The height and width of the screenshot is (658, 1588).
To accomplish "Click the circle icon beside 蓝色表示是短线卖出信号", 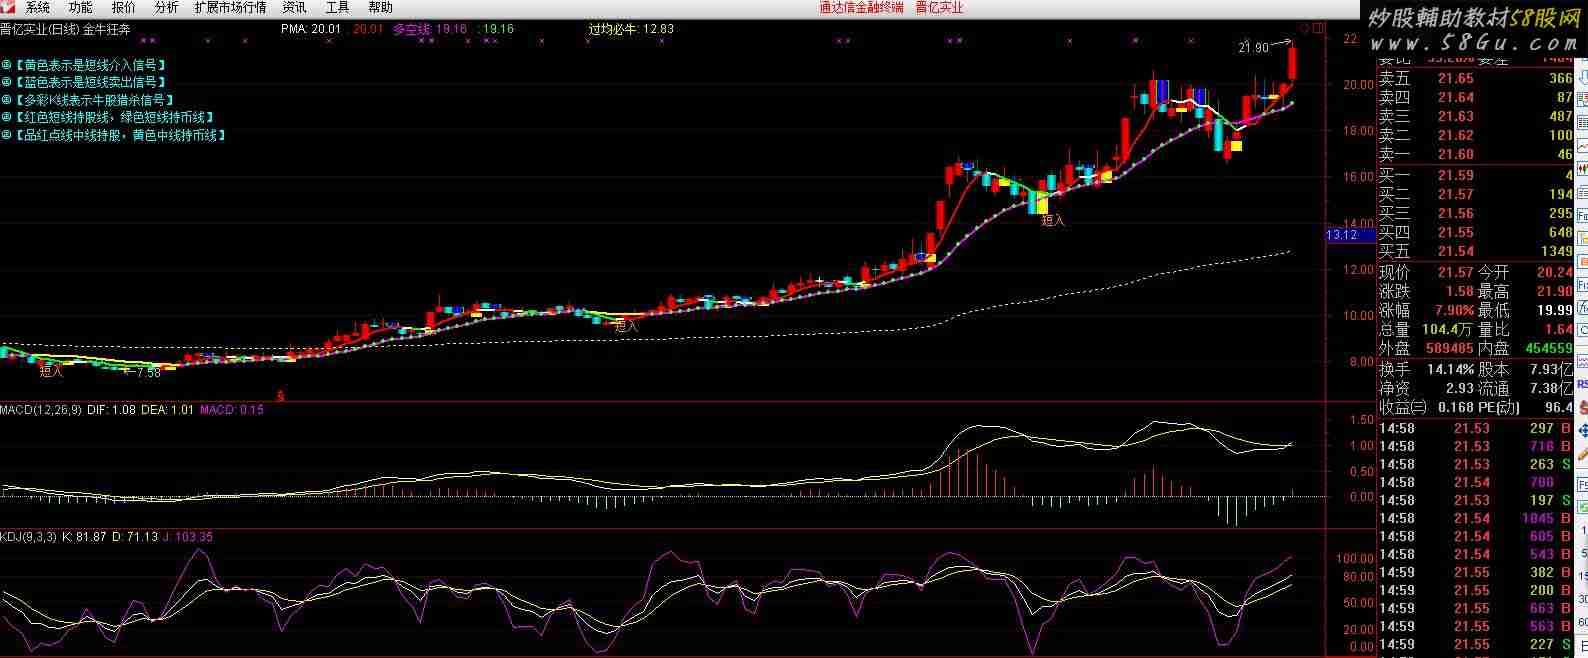I will (x=6, y=82).
